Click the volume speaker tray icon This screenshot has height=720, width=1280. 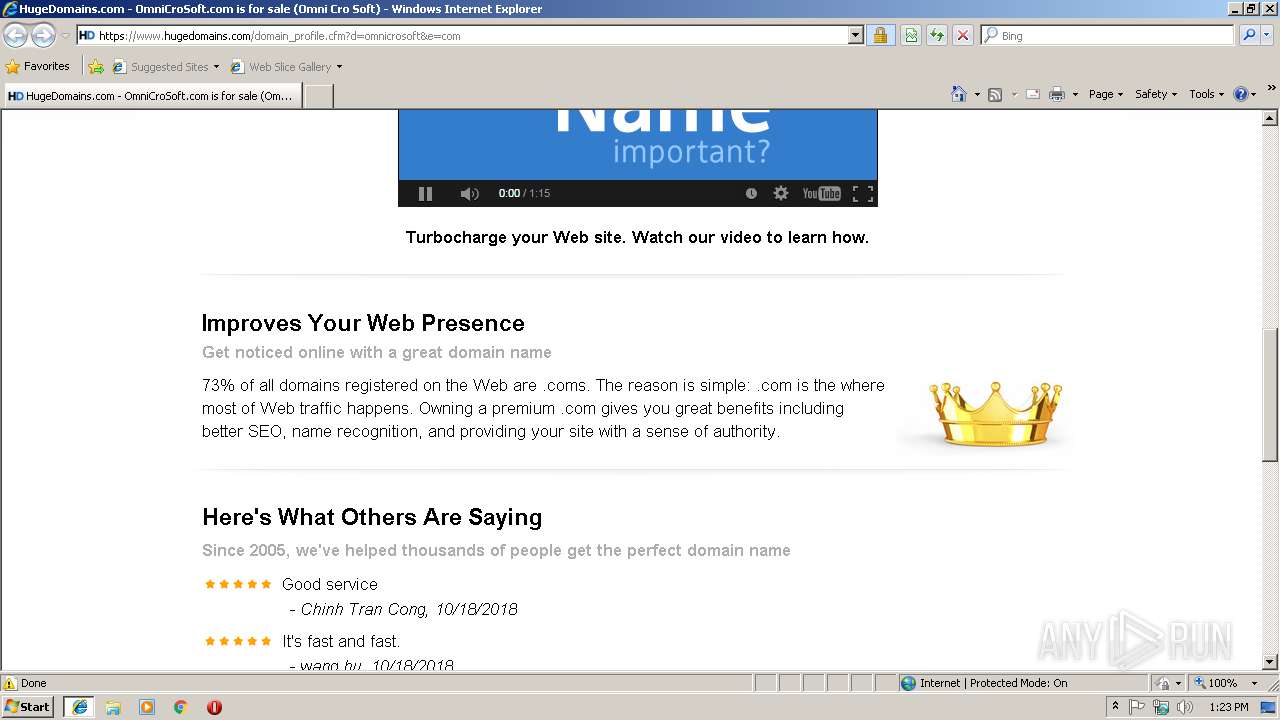pyautogui.click(x=1185, y=706)
